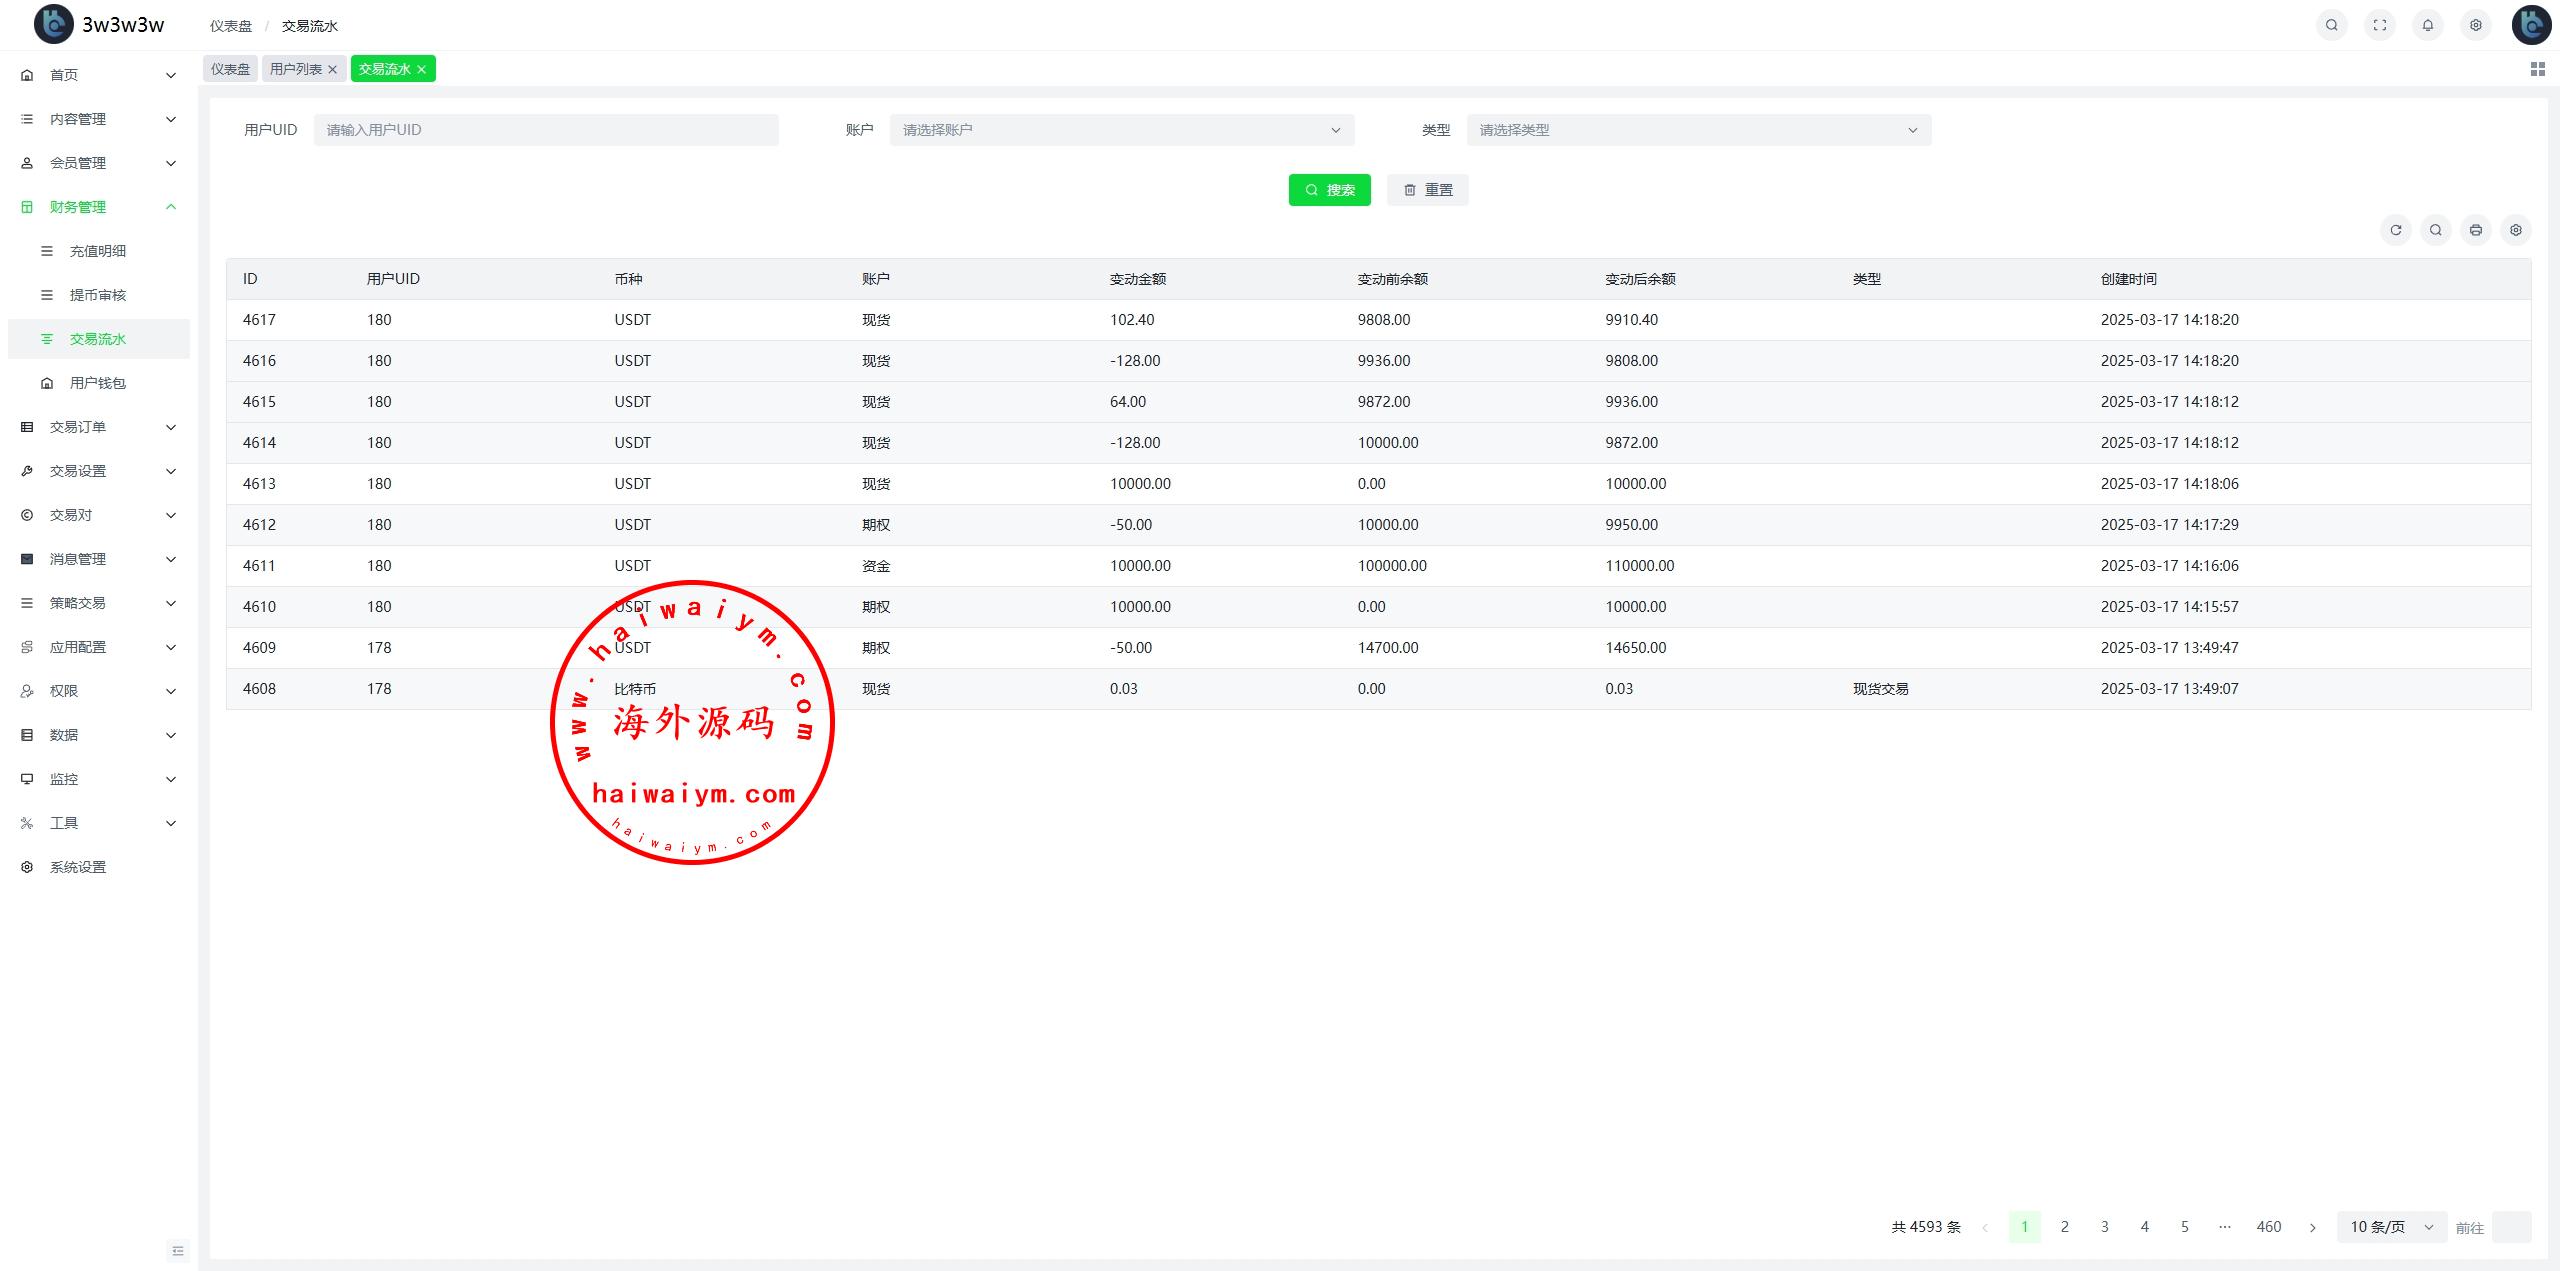The image size is (2560, 1271).
Task: Click the print icon above table
Action: (x=2476, y=230)
